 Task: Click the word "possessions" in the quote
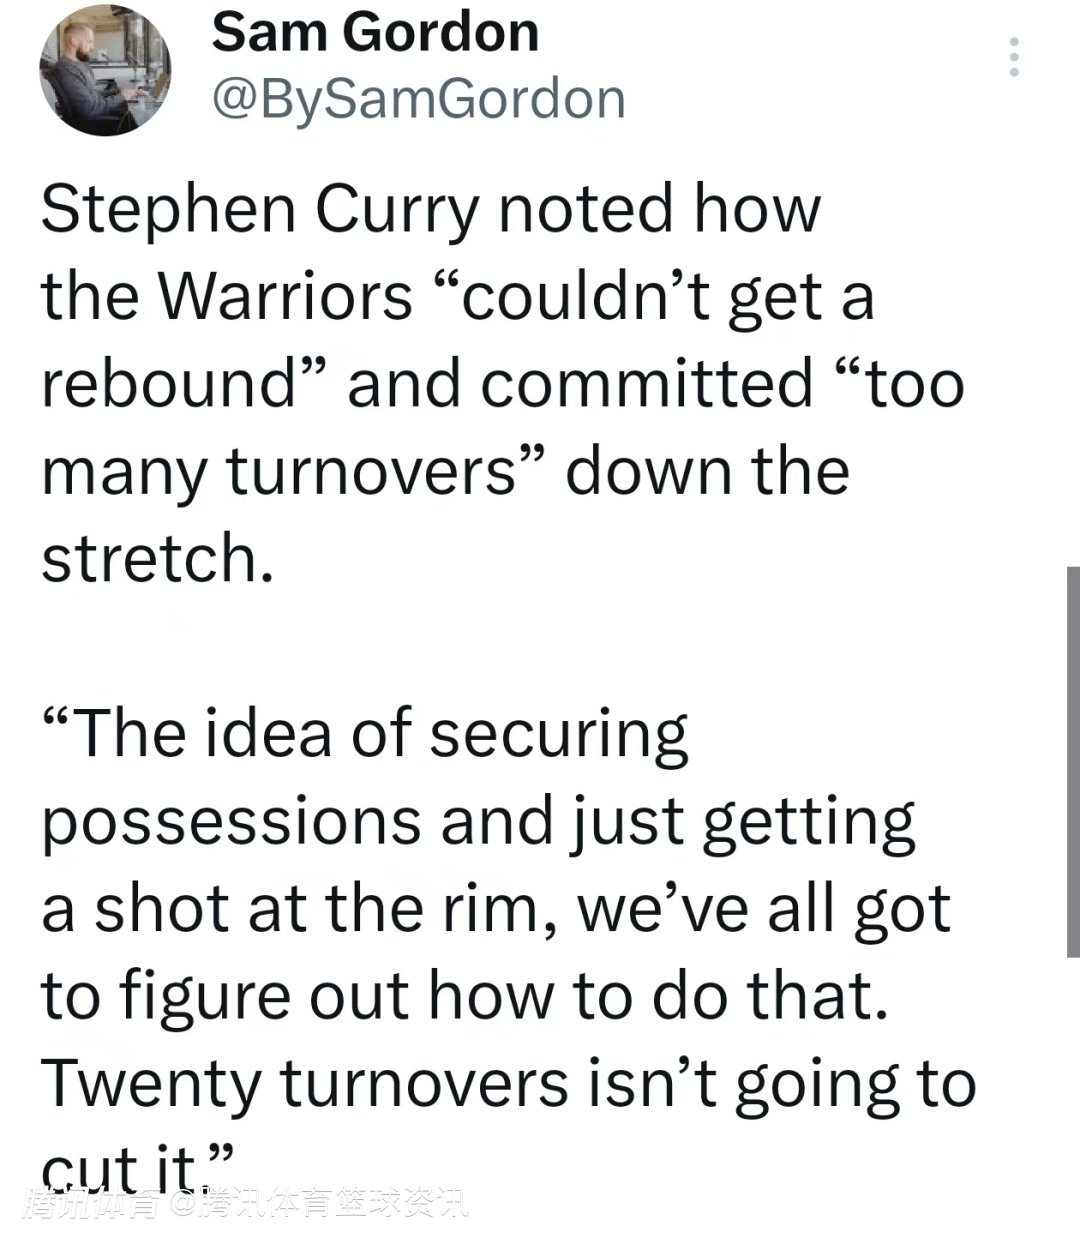(x=232, y=822)
